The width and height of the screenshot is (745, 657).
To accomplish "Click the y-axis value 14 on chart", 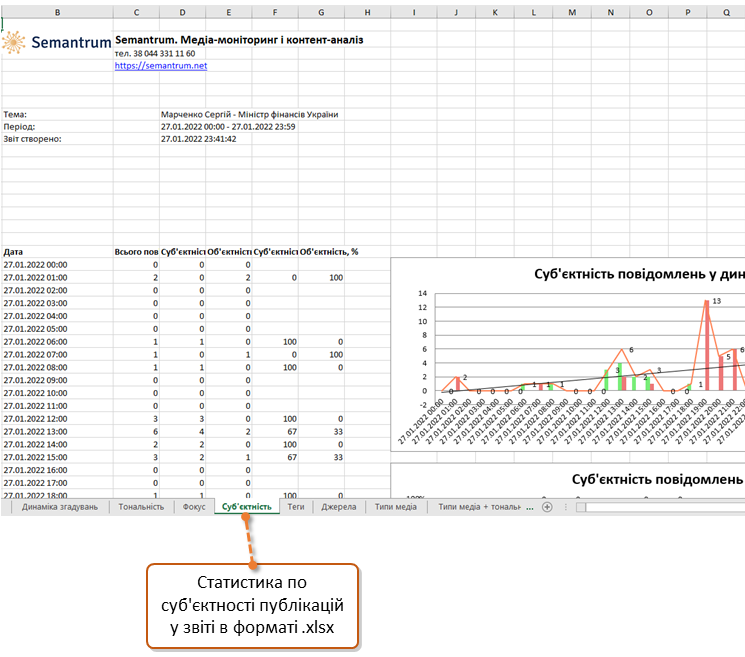I will 422,293.
